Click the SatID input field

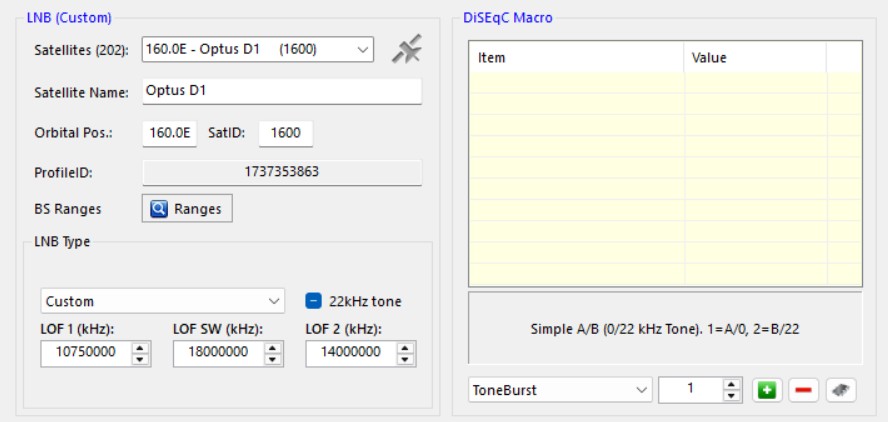[x=286, y=132]
